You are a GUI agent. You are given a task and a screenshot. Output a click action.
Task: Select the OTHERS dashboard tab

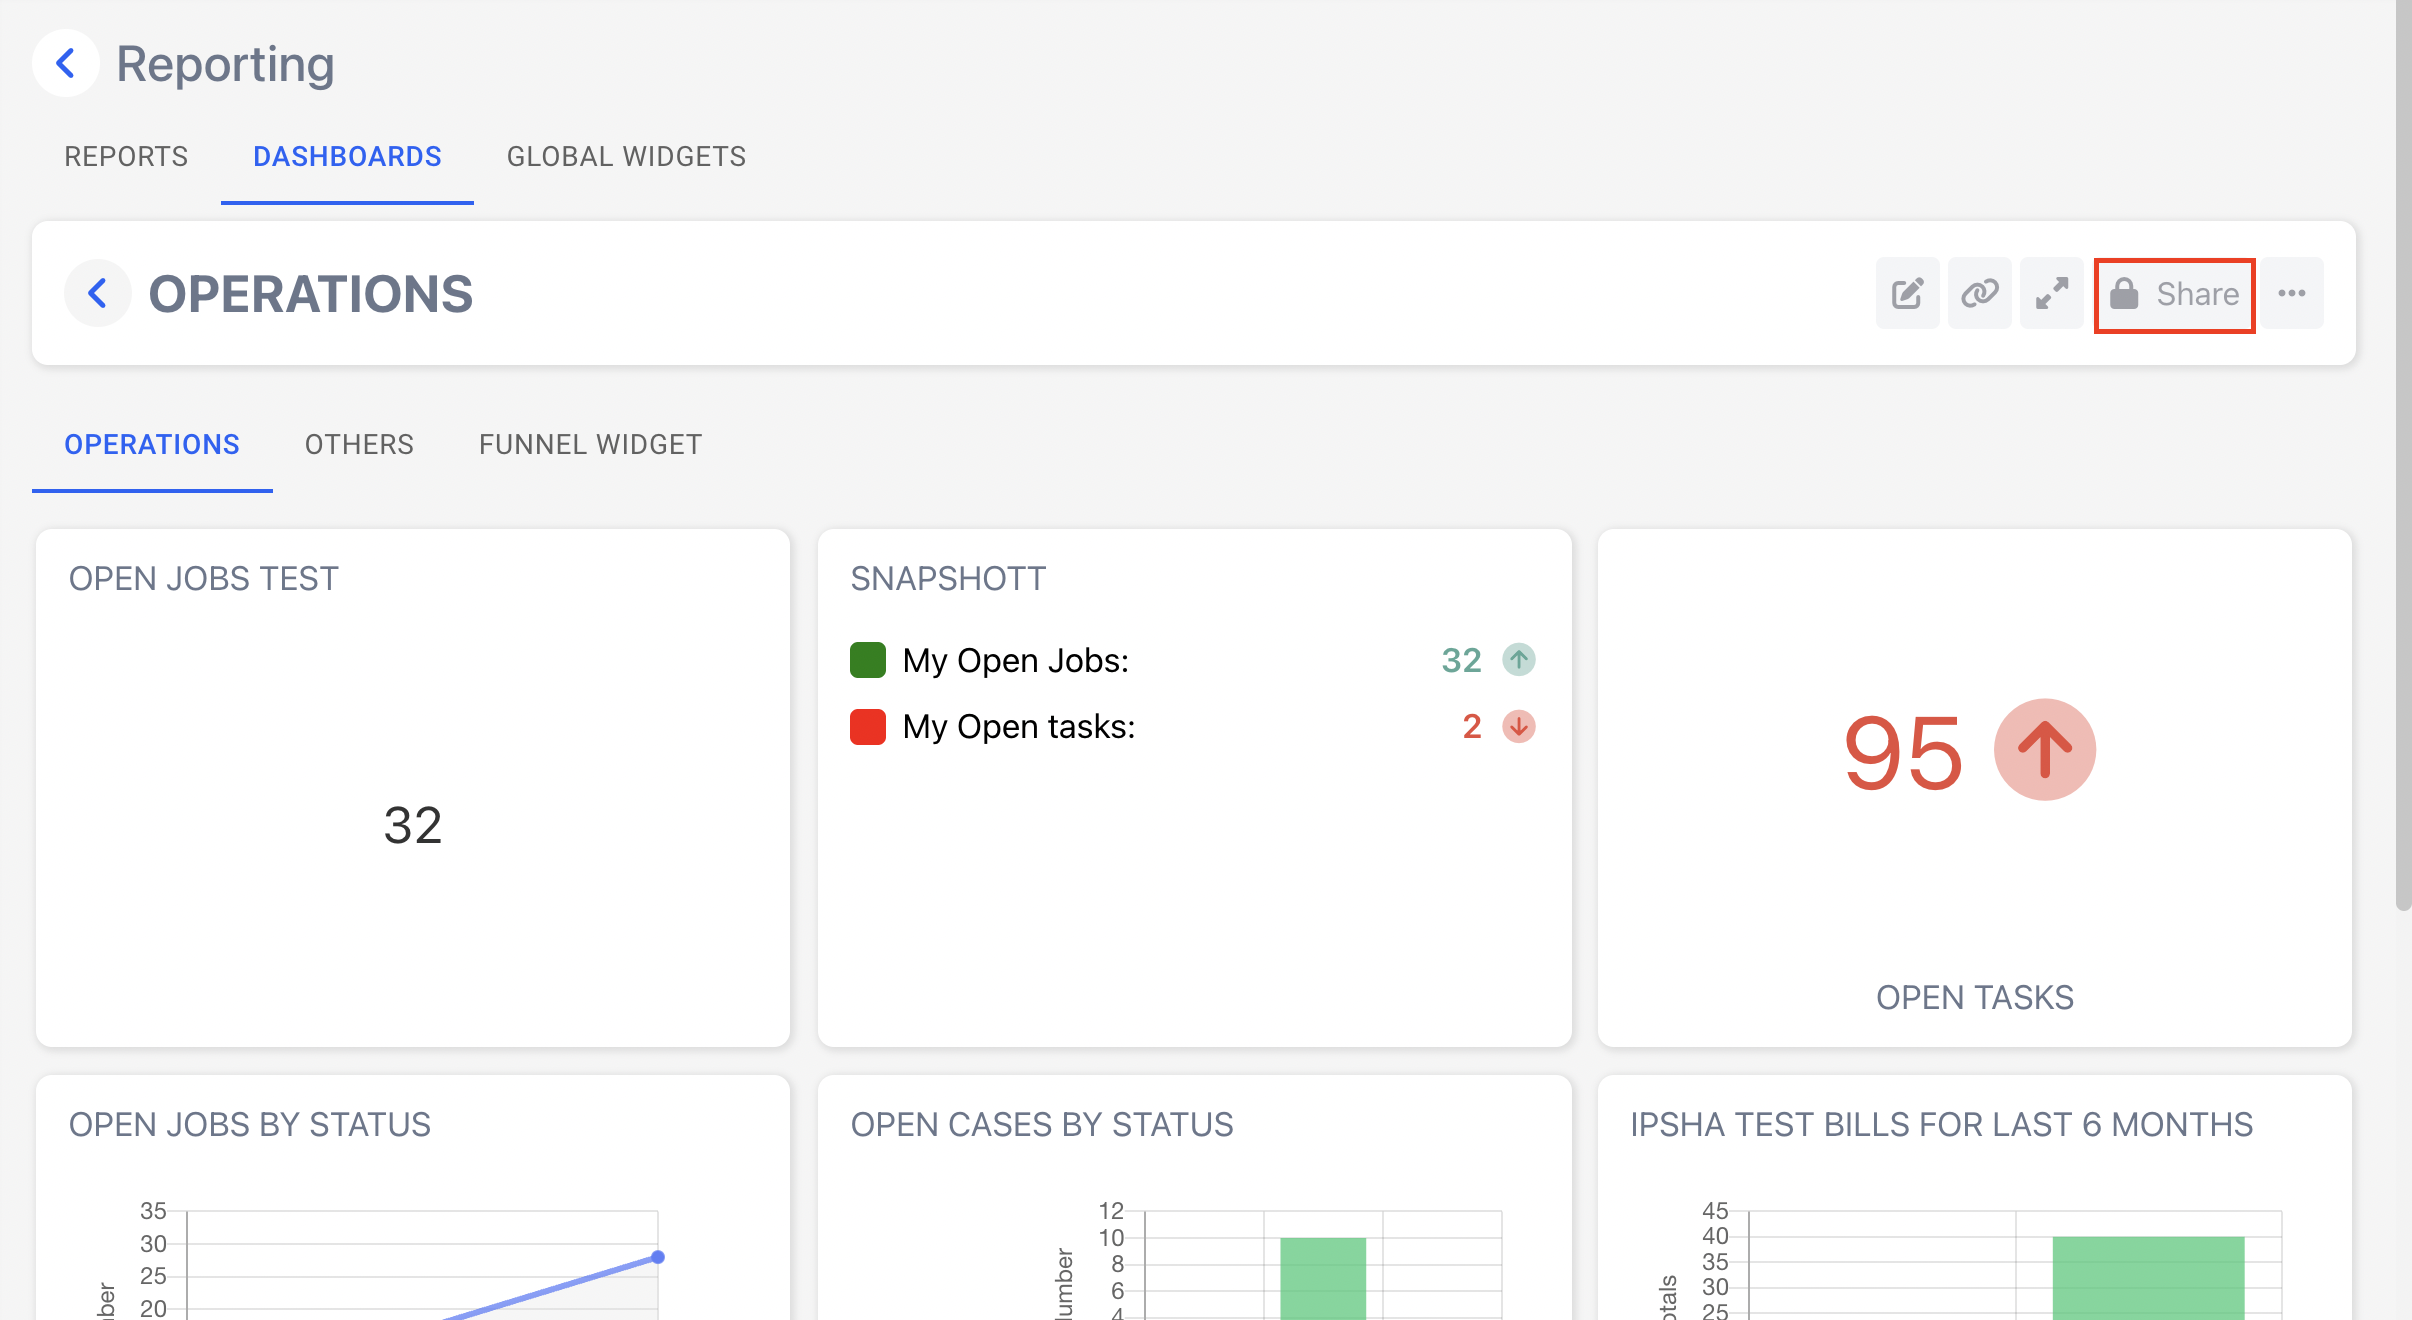[359, 445]
